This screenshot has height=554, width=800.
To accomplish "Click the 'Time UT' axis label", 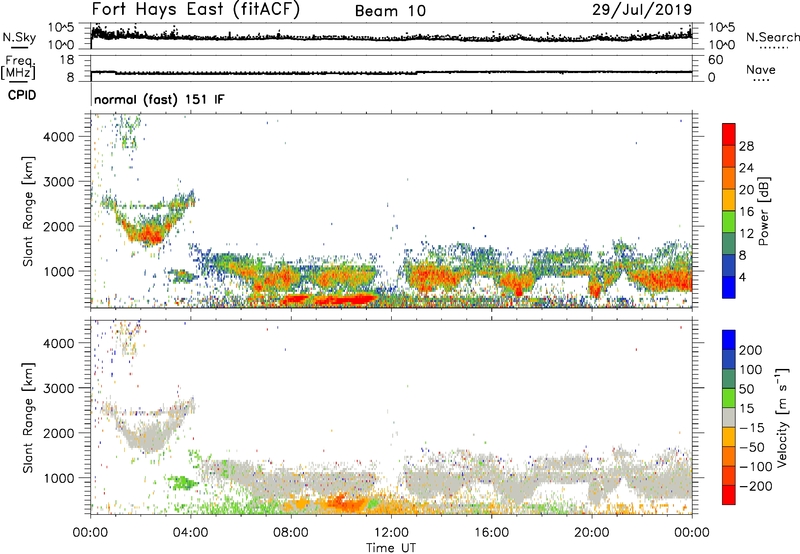I will coord(391,548).
